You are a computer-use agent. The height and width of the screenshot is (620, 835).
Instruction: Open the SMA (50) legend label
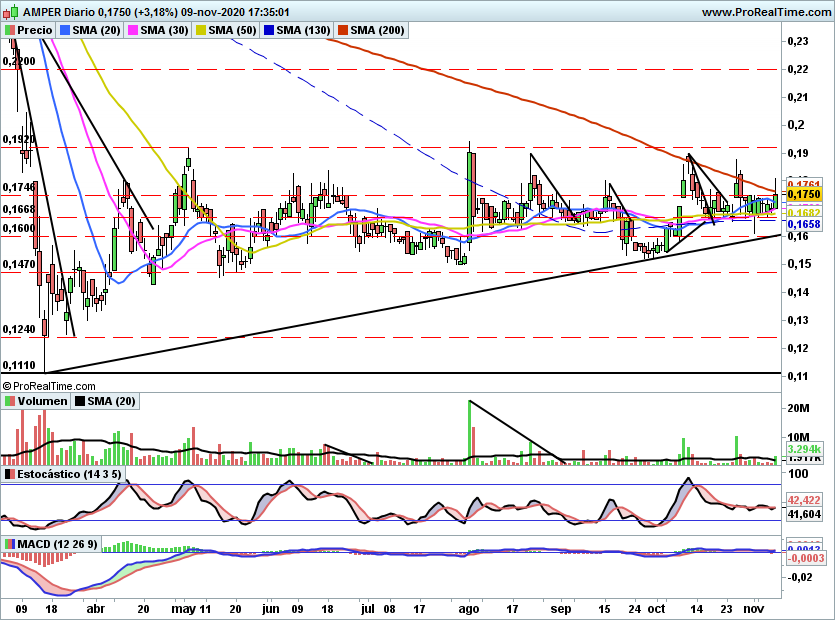coord(232,30)
